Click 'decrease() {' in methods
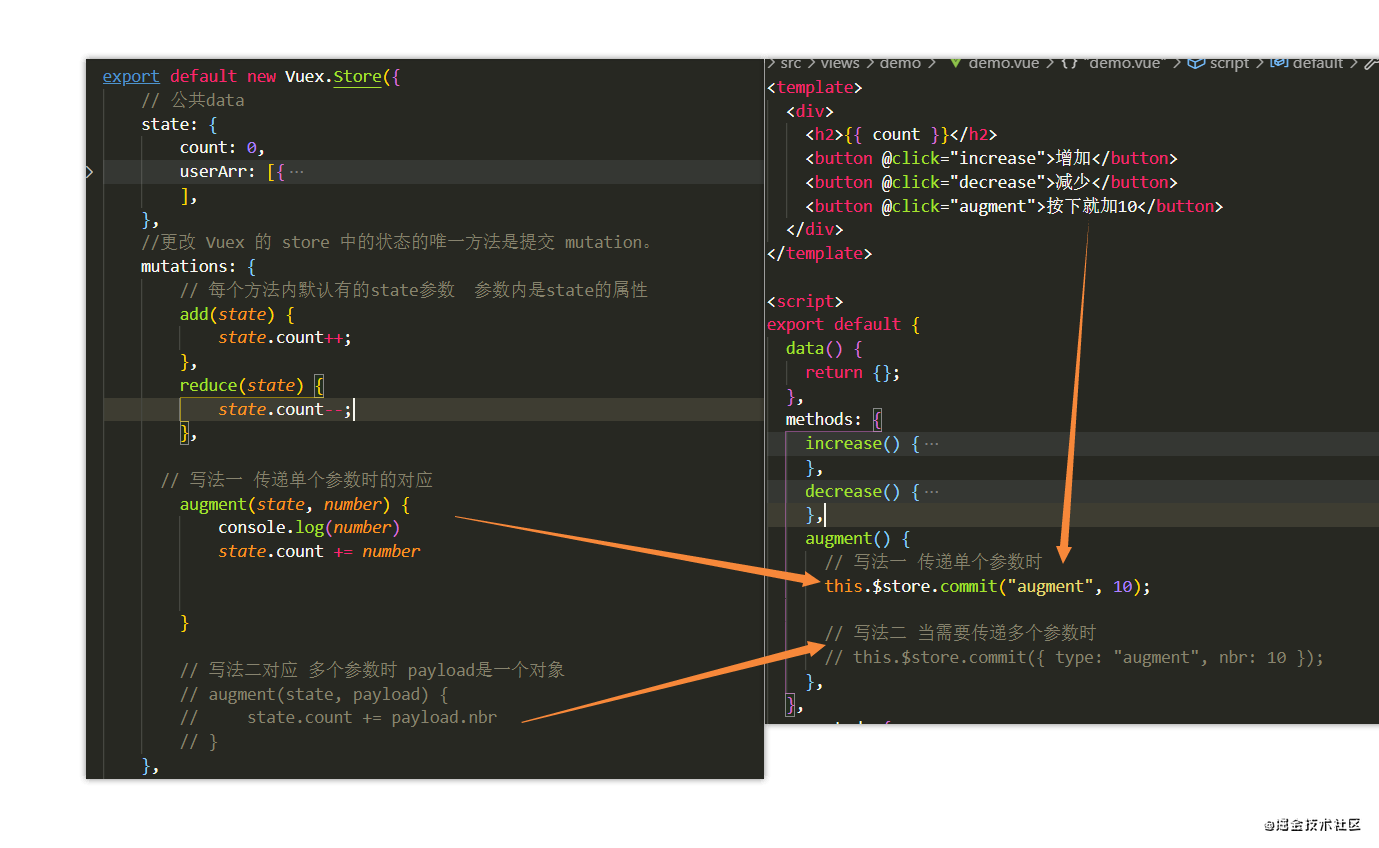1379x848 pixels. [x=863, y=491]
